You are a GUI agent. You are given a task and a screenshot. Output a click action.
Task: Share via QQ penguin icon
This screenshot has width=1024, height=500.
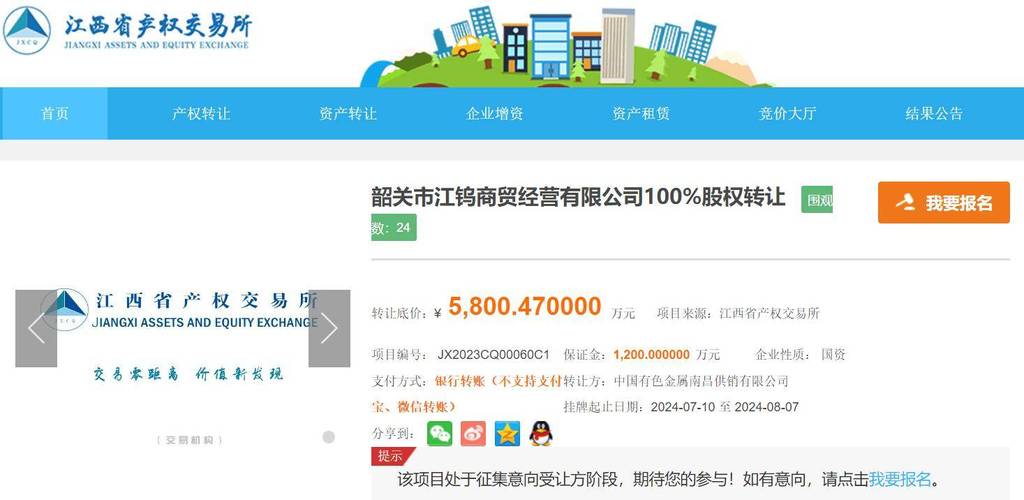pos(541,433)
